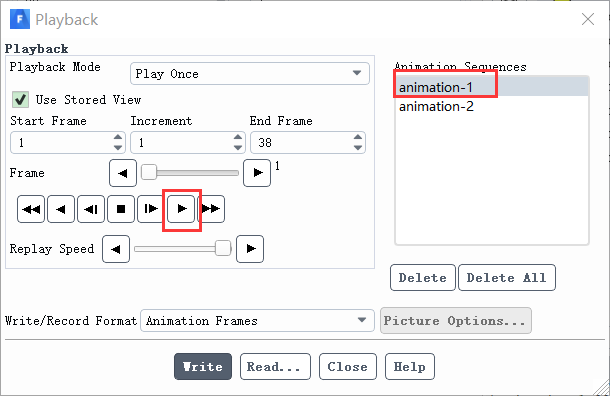
Task: Expand the Write/Record Format dropdown
Action: click(257, 321)
